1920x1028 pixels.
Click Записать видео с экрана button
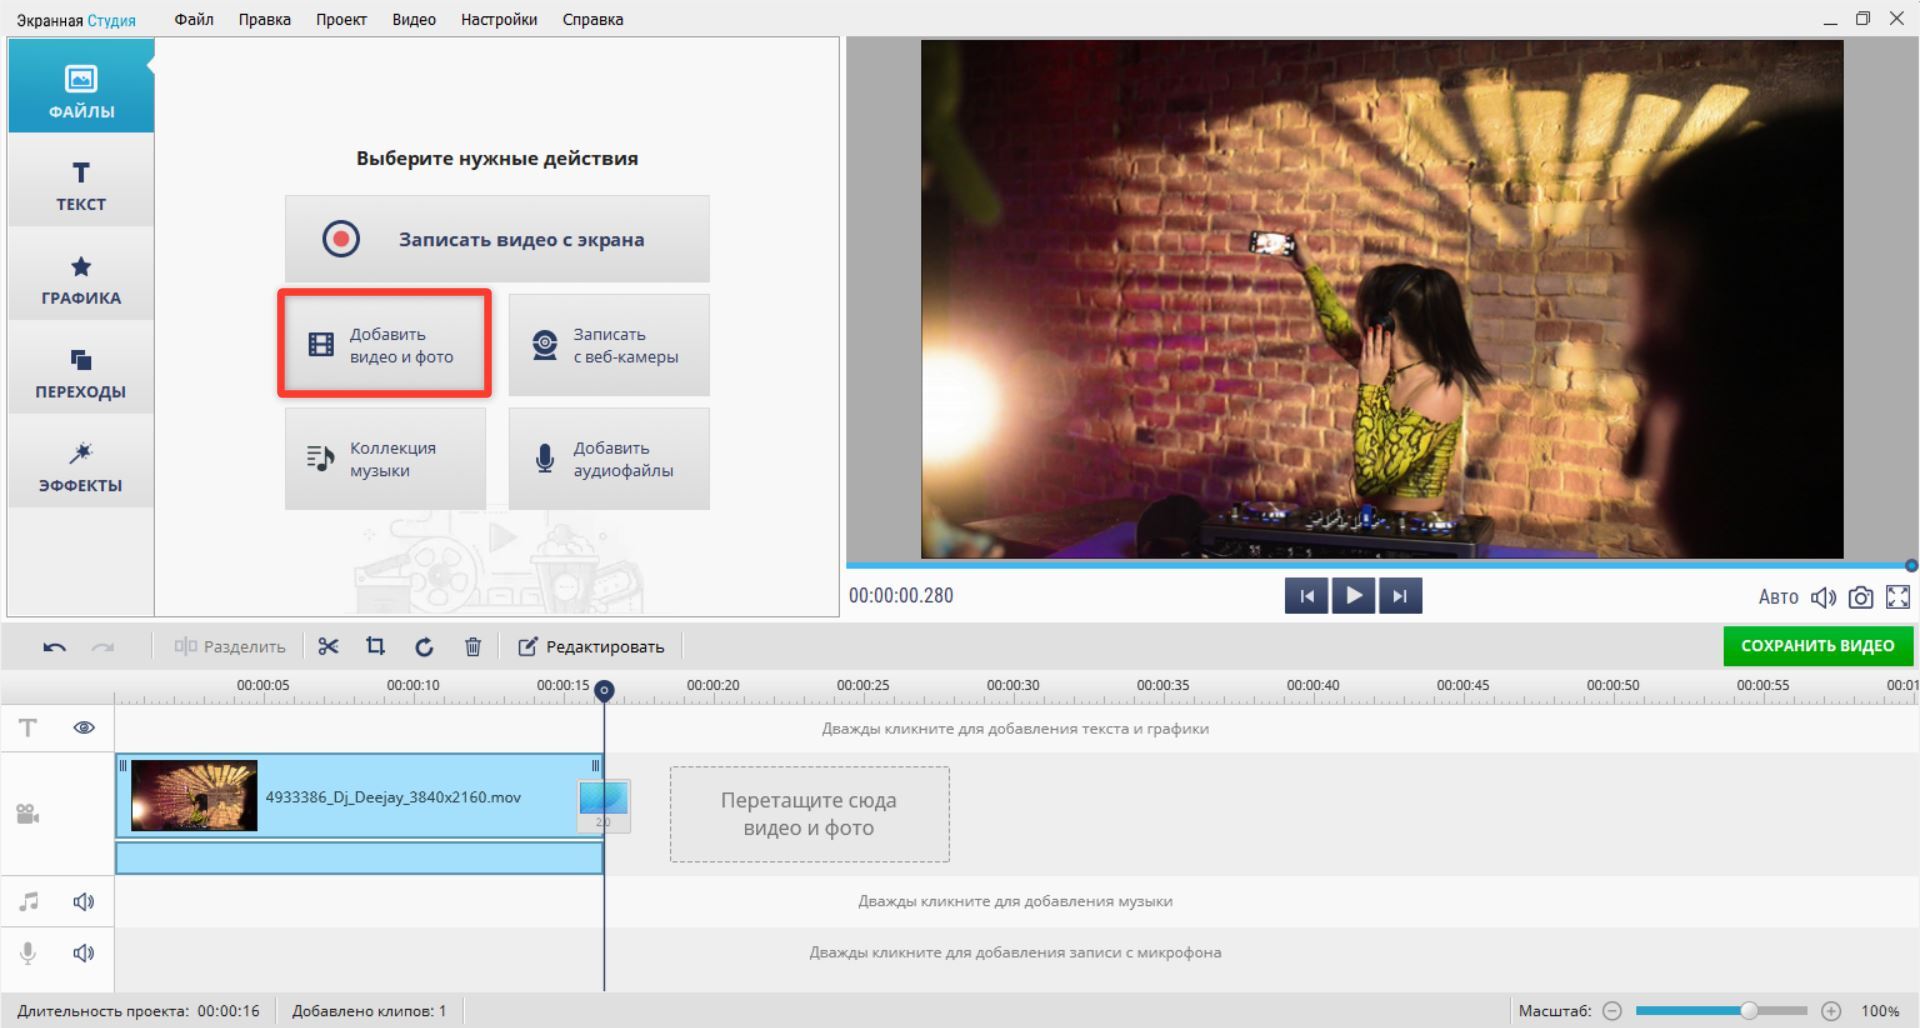coord(497,239)
